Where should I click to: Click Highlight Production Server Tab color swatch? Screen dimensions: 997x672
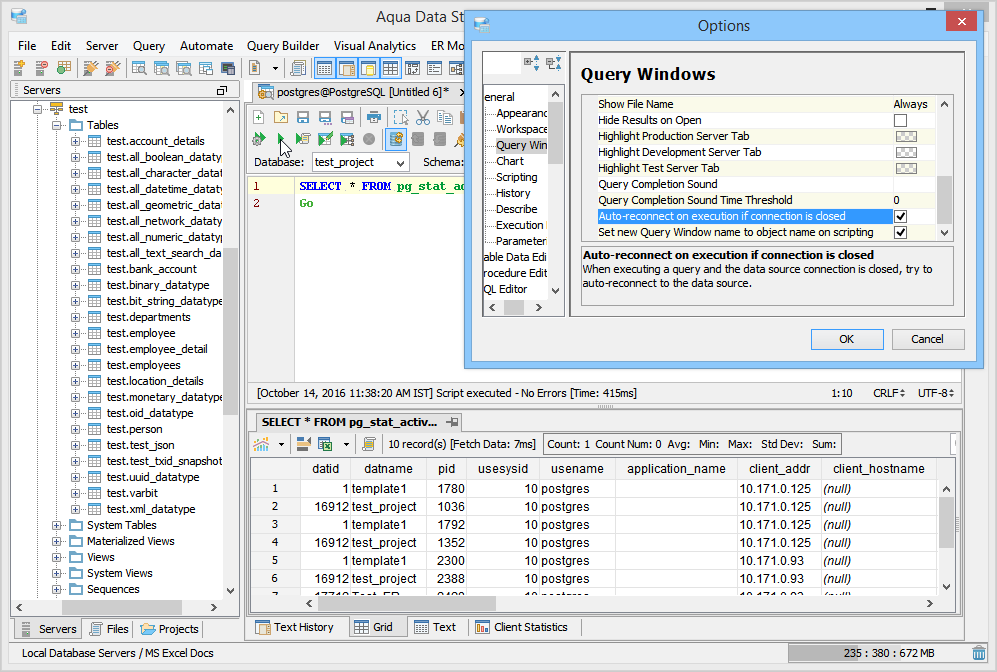point(906,136)
